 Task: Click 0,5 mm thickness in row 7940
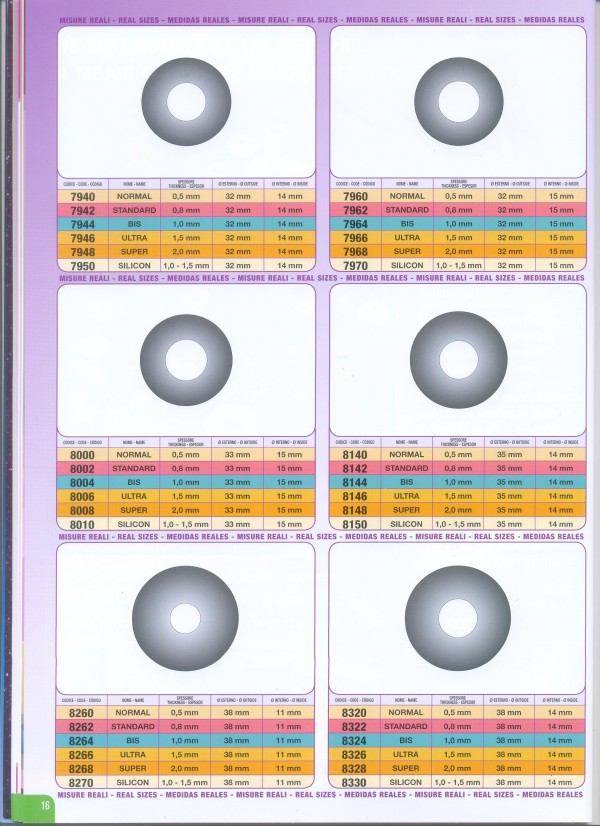pyautogui.click(x=186, y=196)
